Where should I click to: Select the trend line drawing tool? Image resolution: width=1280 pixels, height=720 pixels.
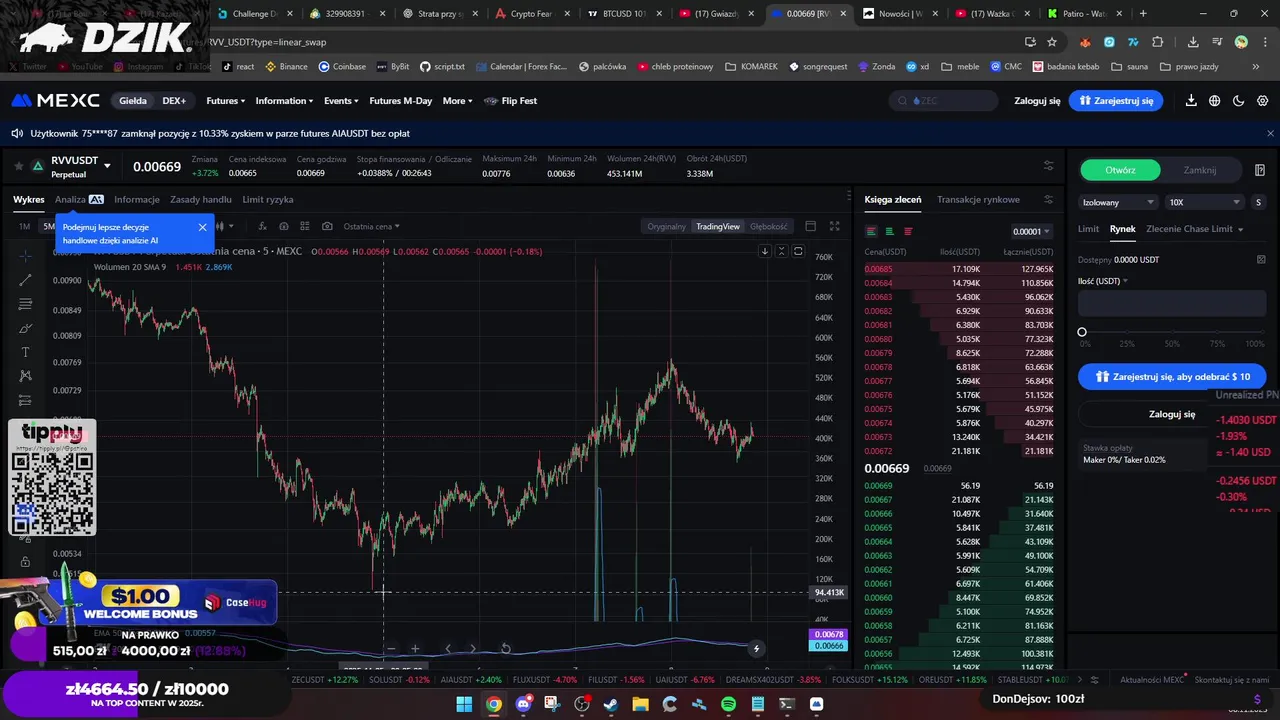coord(26,280)
